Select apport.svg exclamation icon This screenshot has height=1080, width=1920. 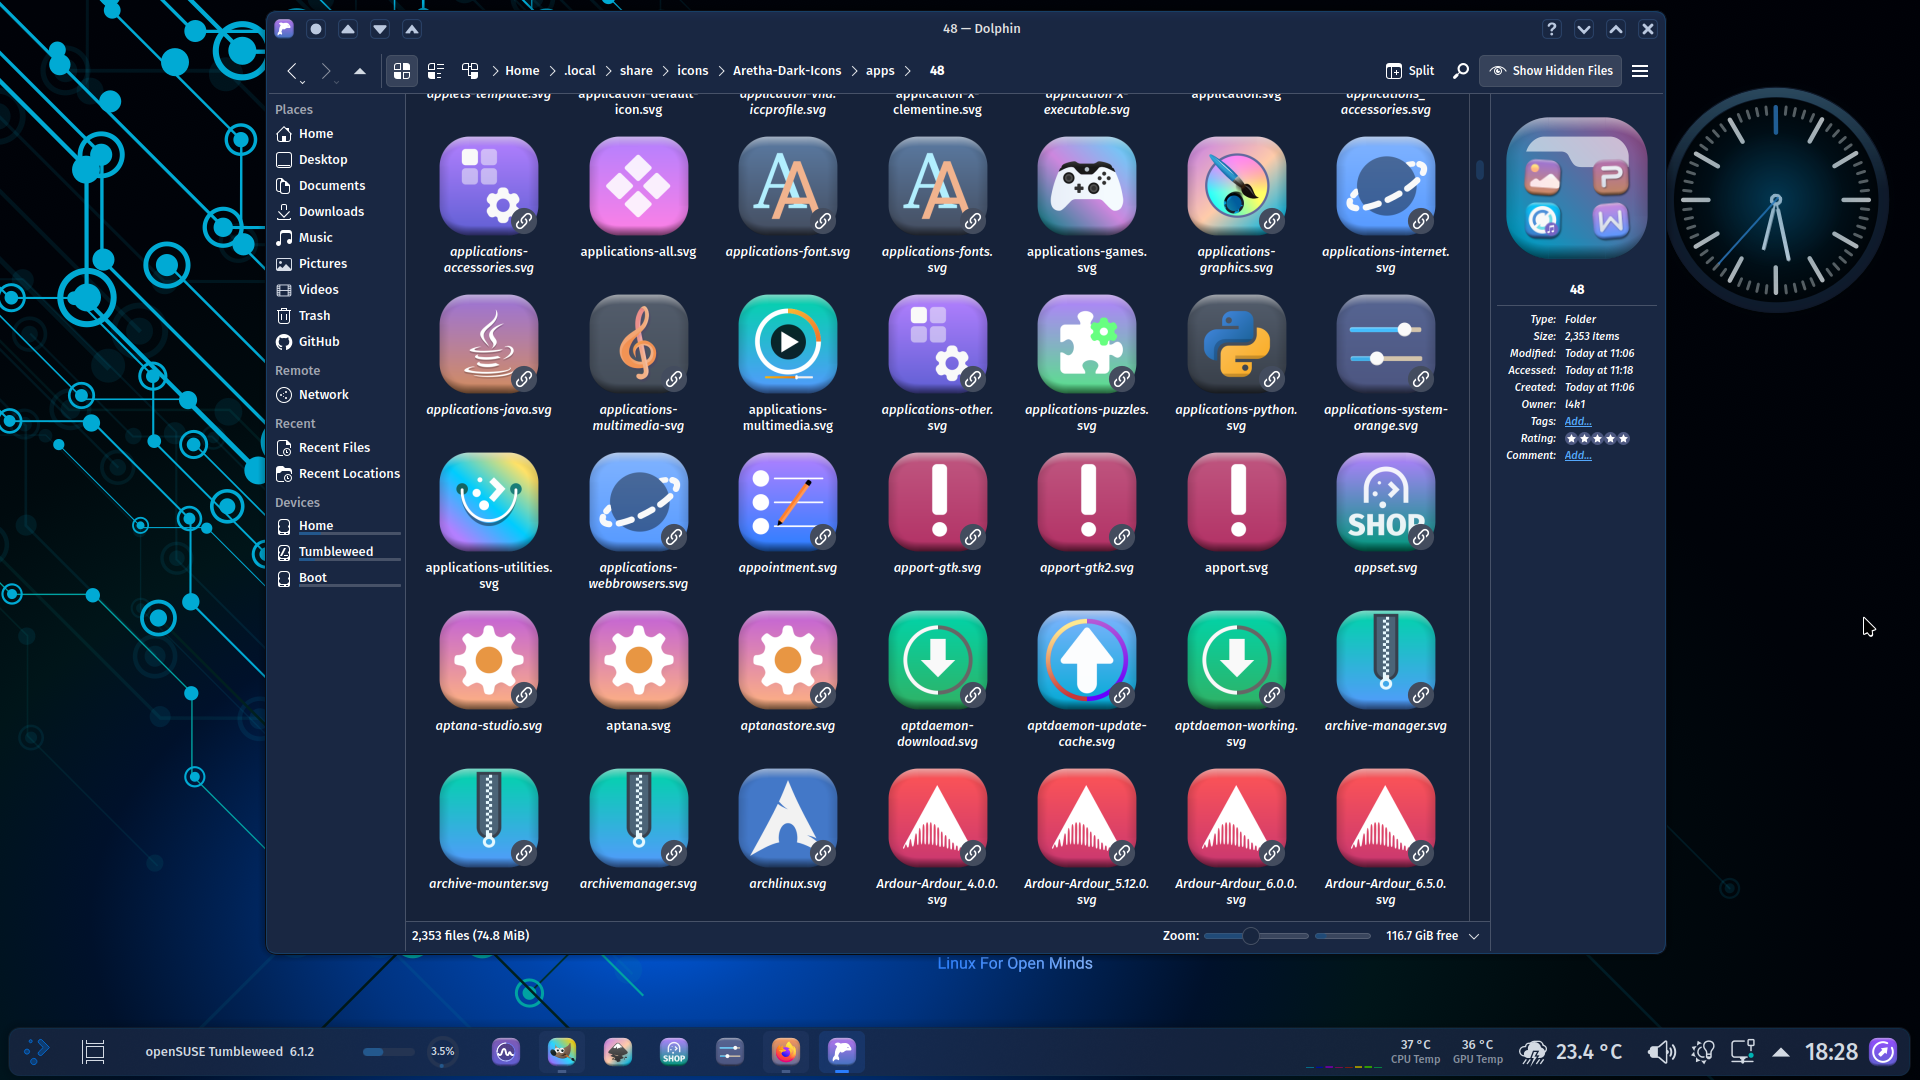point(1236,502)
